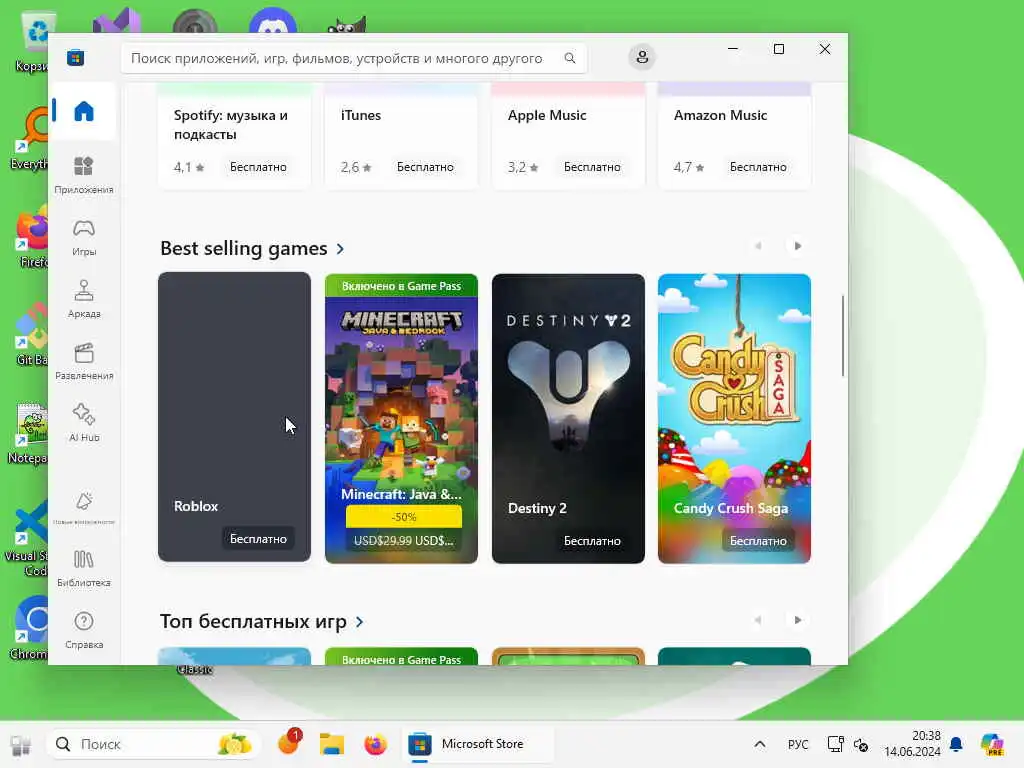The image size is (1024, 768).
Task: Open File Explorer from the taskbar
Action: point(332,744)
